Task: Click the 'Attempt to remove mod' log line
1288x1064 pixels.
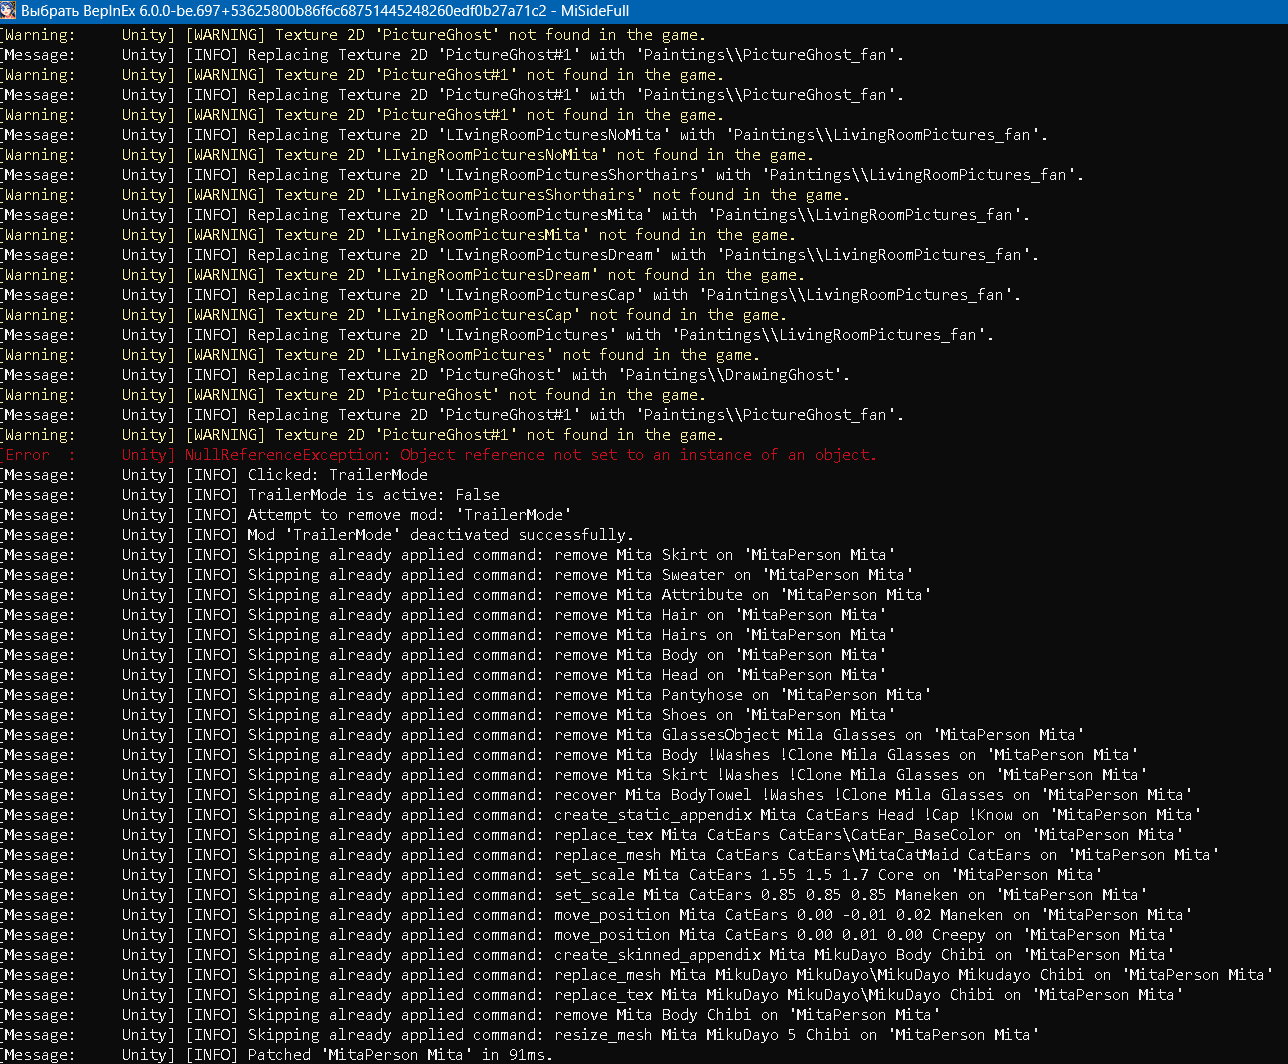Action: click(x=409, y=515)
